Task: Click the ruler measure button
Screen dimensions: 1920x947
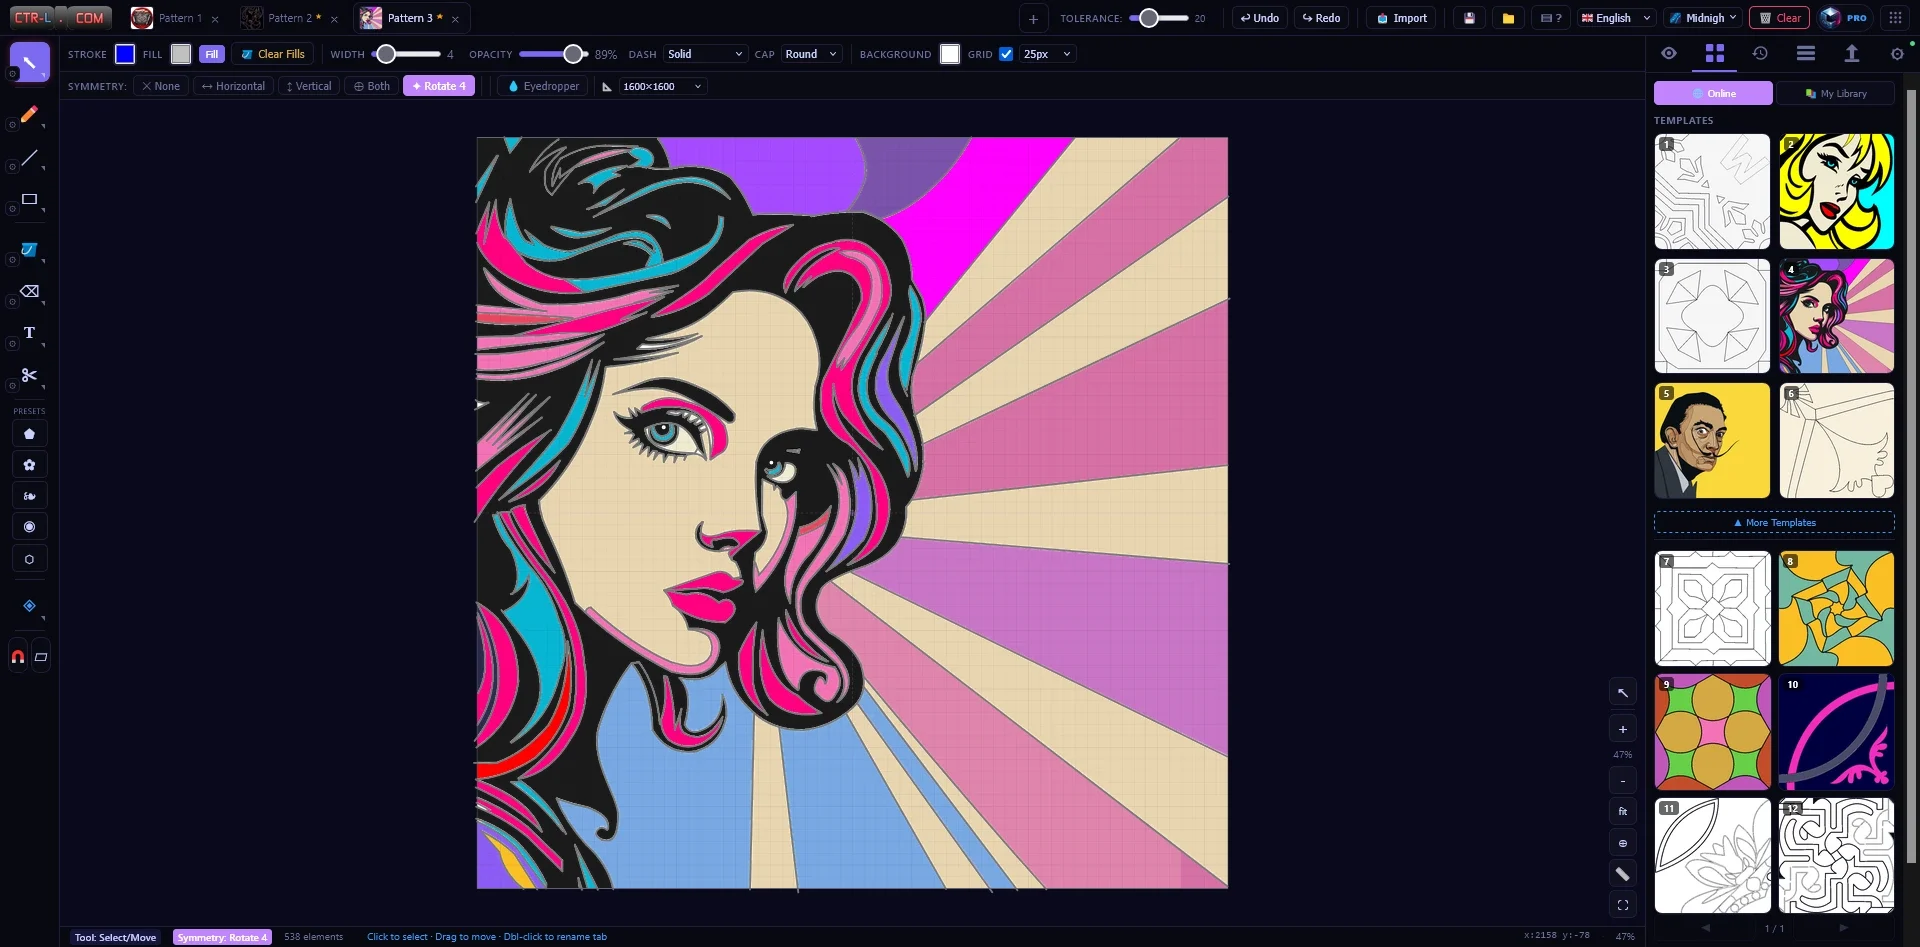Action: coord(1623,874)
